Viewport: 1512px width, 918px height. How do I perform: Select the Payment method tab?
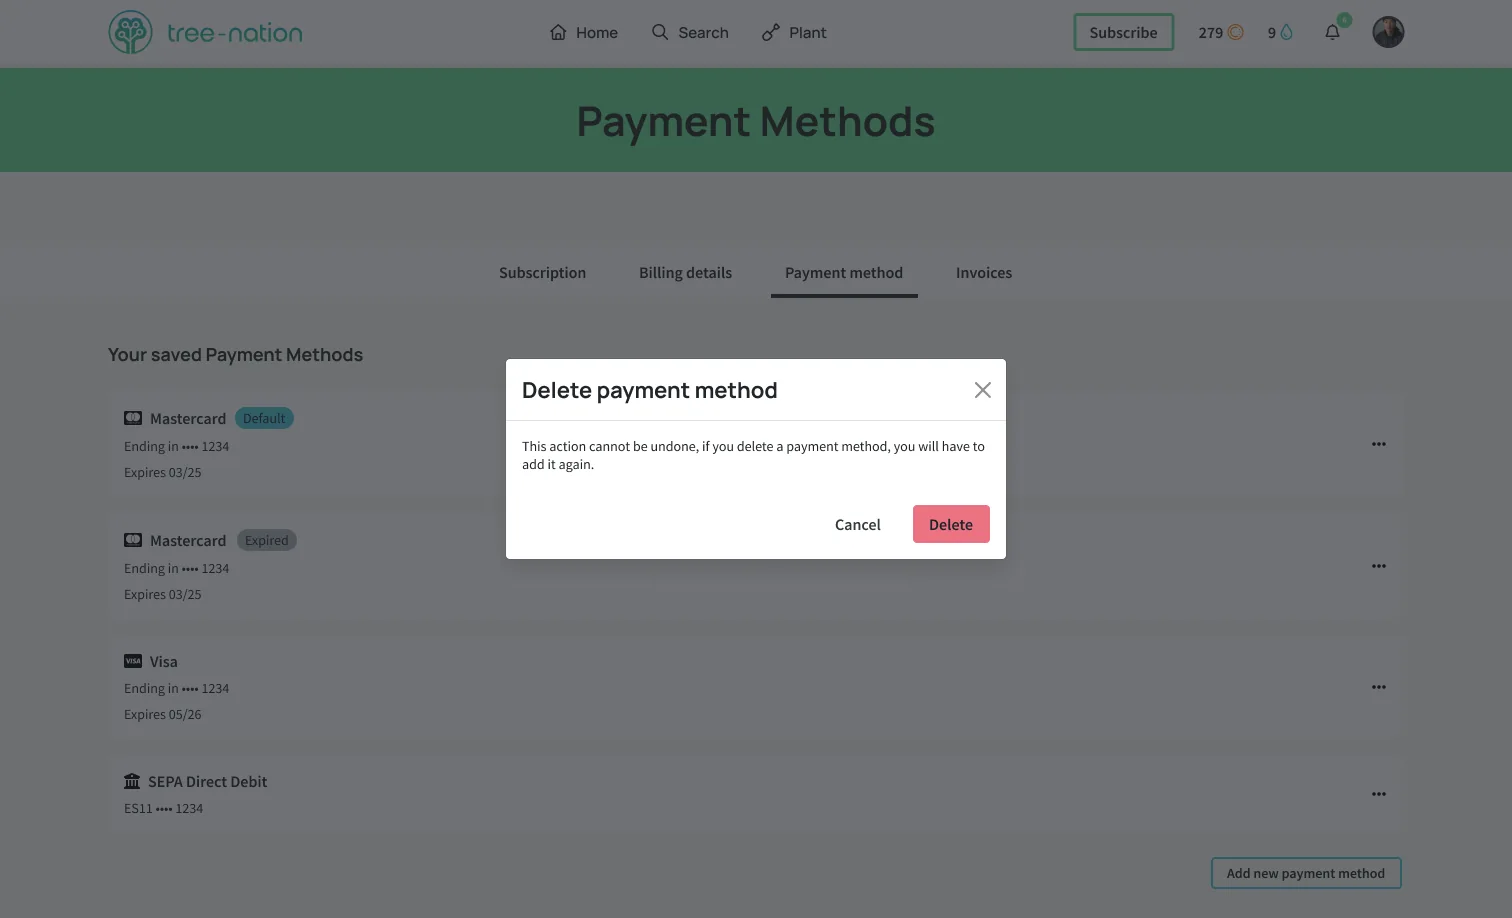click(844, 273)
